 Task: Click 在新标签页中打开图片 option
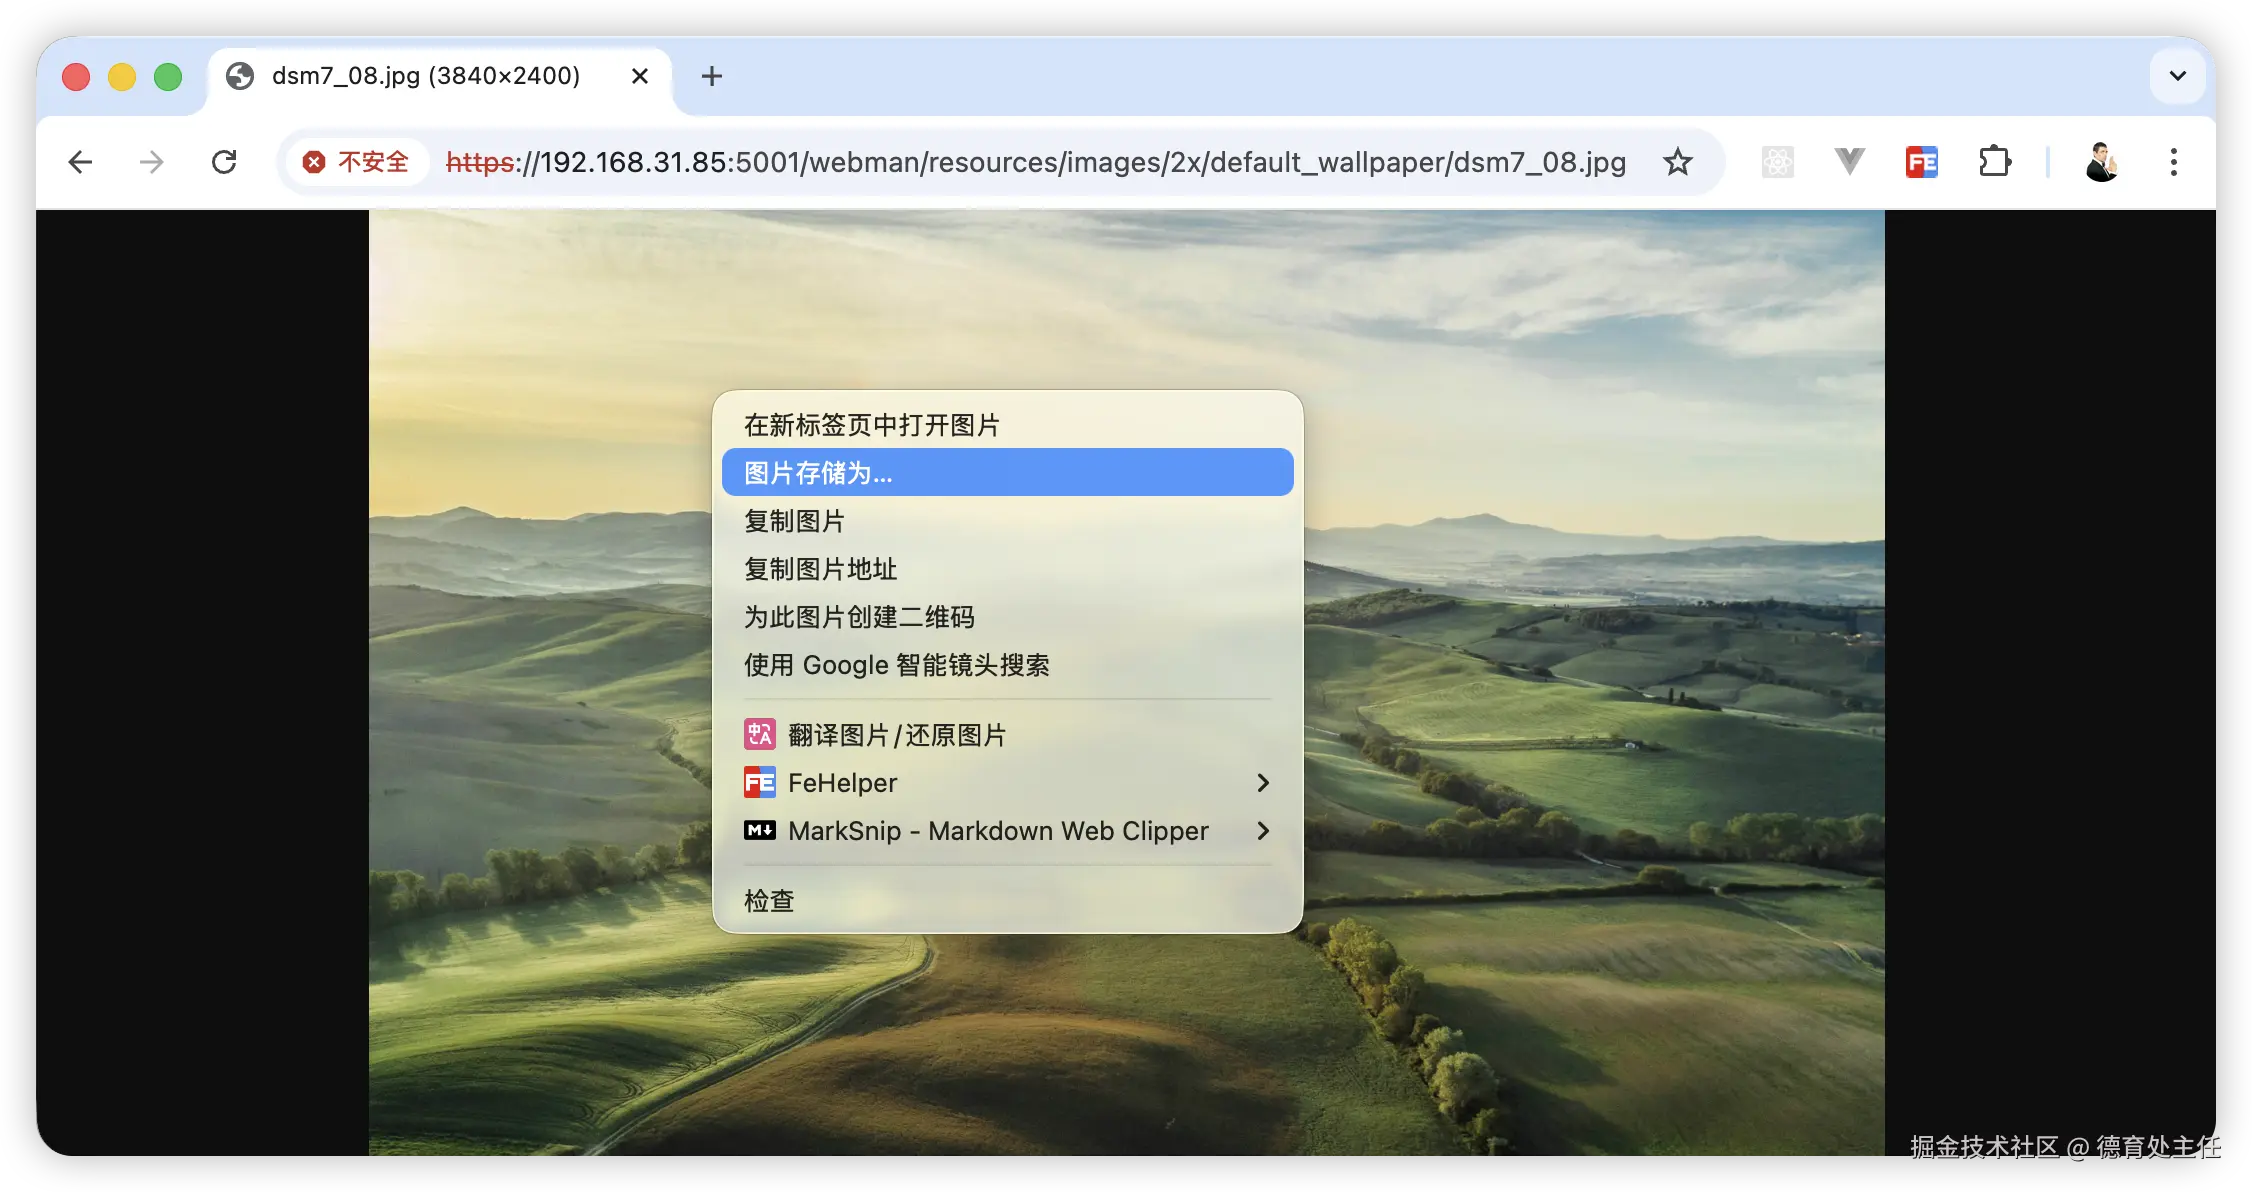(871, 425)
